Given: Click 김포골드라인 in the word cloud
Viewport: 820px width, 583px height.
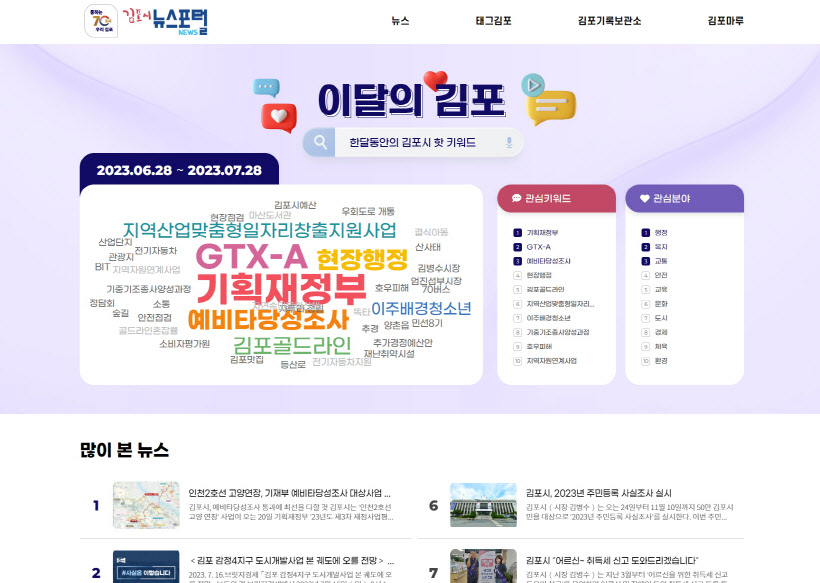Looking at the screenshot, I should 291,346.
